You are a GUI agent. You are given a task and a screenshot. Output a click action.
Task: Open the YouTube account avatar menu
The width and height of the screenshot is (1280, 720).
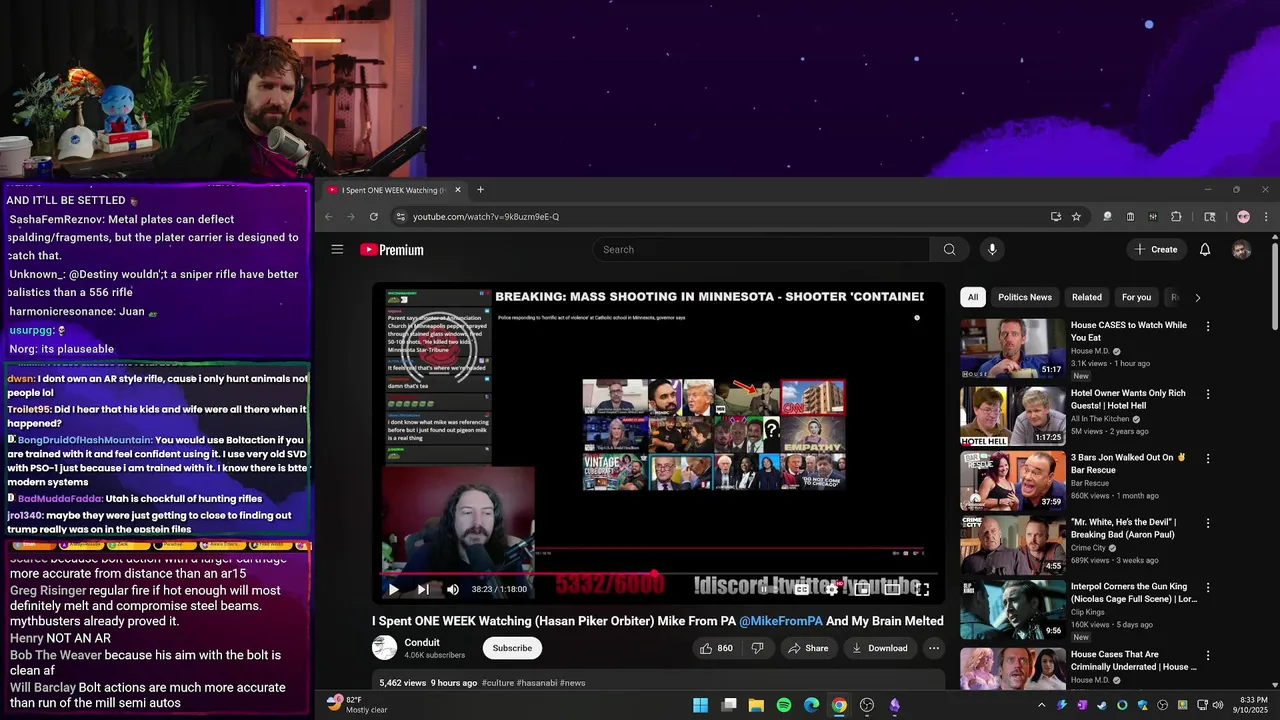pos(1241,249)
